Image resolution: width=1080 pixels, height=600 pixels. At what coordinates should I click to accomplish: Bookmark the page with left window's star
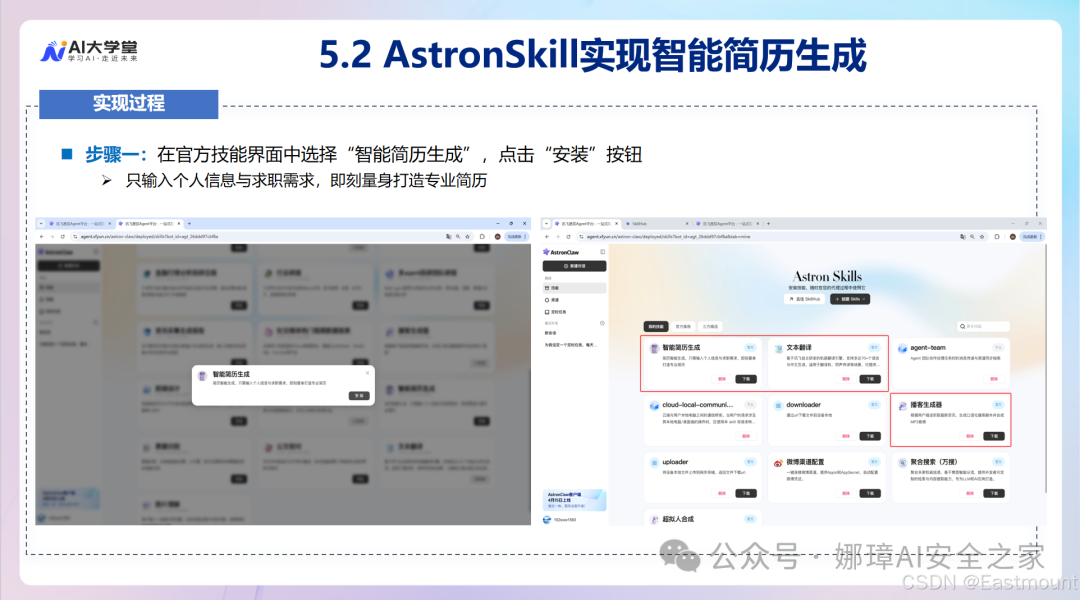468,236
